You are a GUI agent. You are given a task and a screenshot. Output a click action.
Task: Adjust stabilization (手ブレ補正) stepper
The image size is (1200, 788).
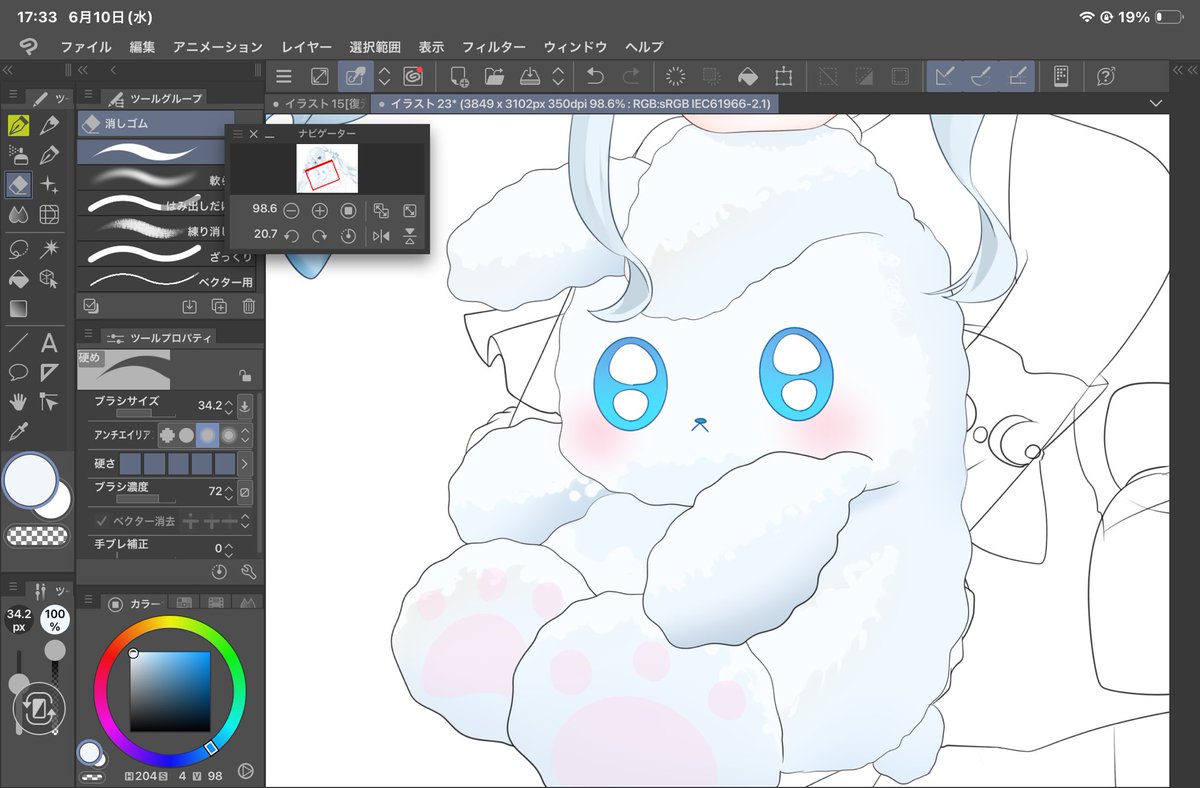coord(229,549)
